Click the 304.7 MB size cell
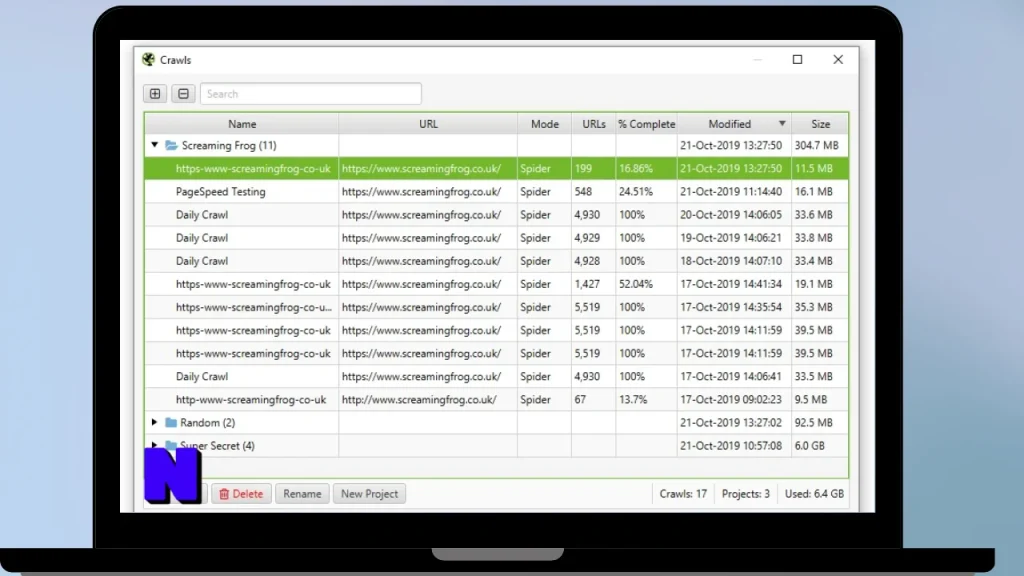This screenshot has width=1024, height=576. click(820, 145)
